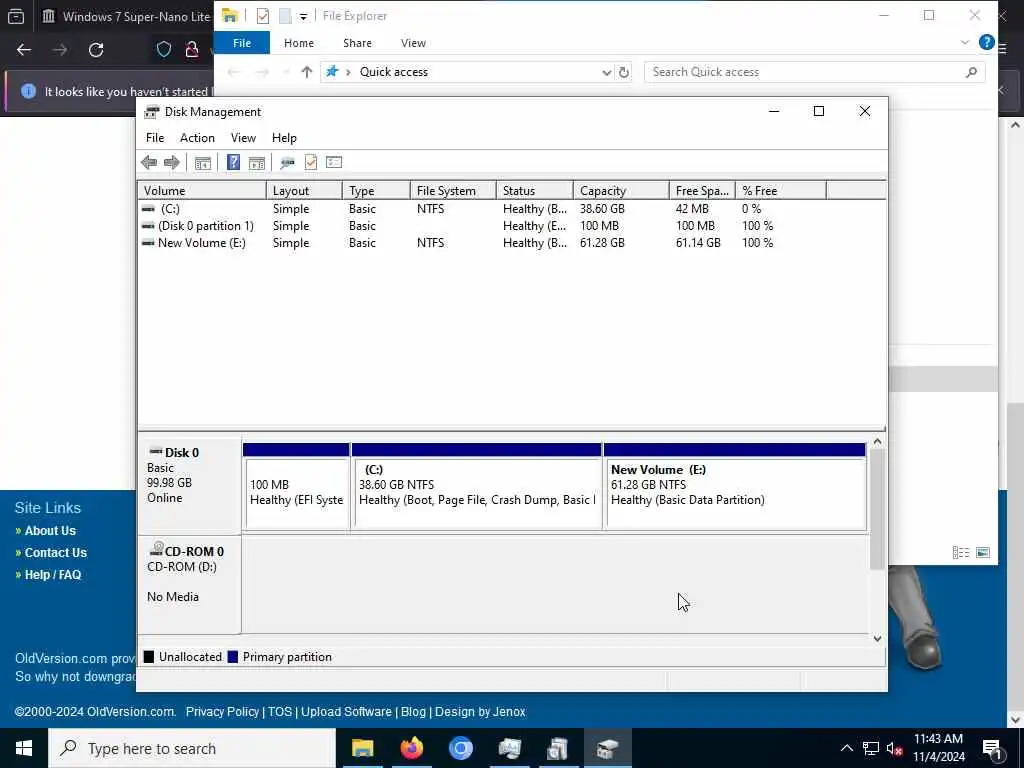Click the browser shield tracking protection icon
The height and width of the screenshot is (768, 1024).
pos(164,50)
